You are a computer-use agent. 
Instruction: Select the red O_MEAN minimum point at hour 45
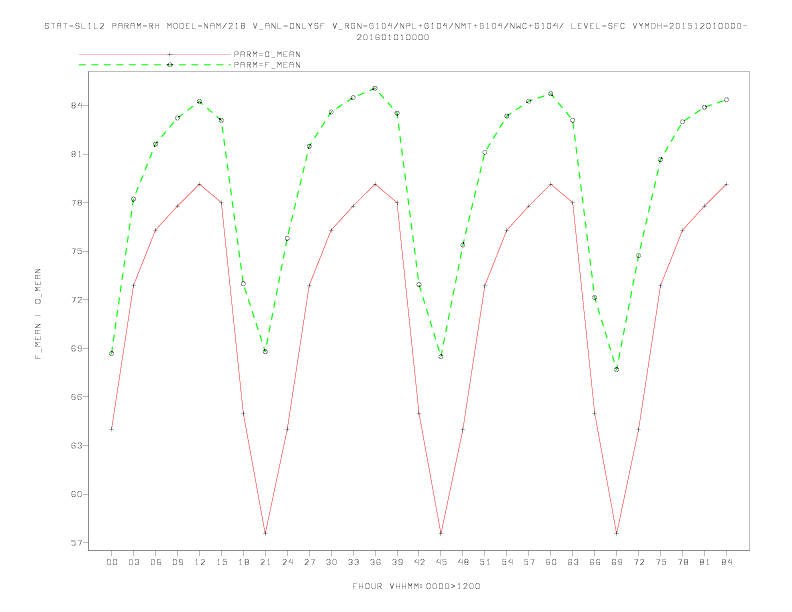441,533
